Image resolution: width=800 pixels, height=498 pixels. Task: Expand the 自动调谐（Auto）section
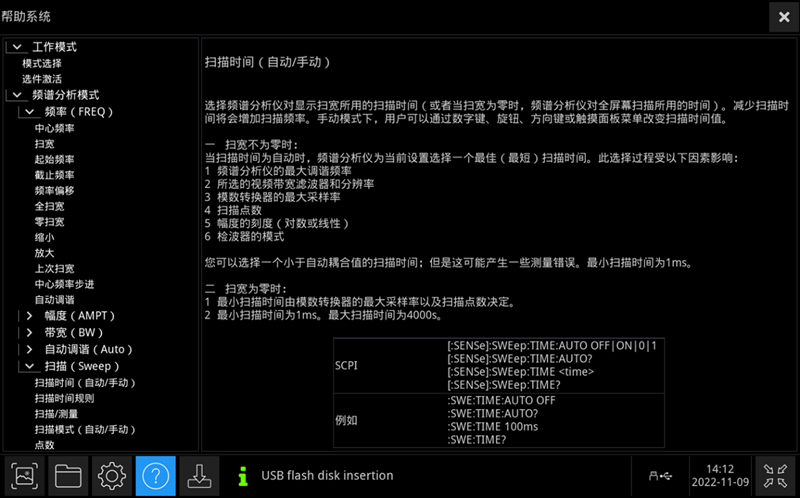29,350
